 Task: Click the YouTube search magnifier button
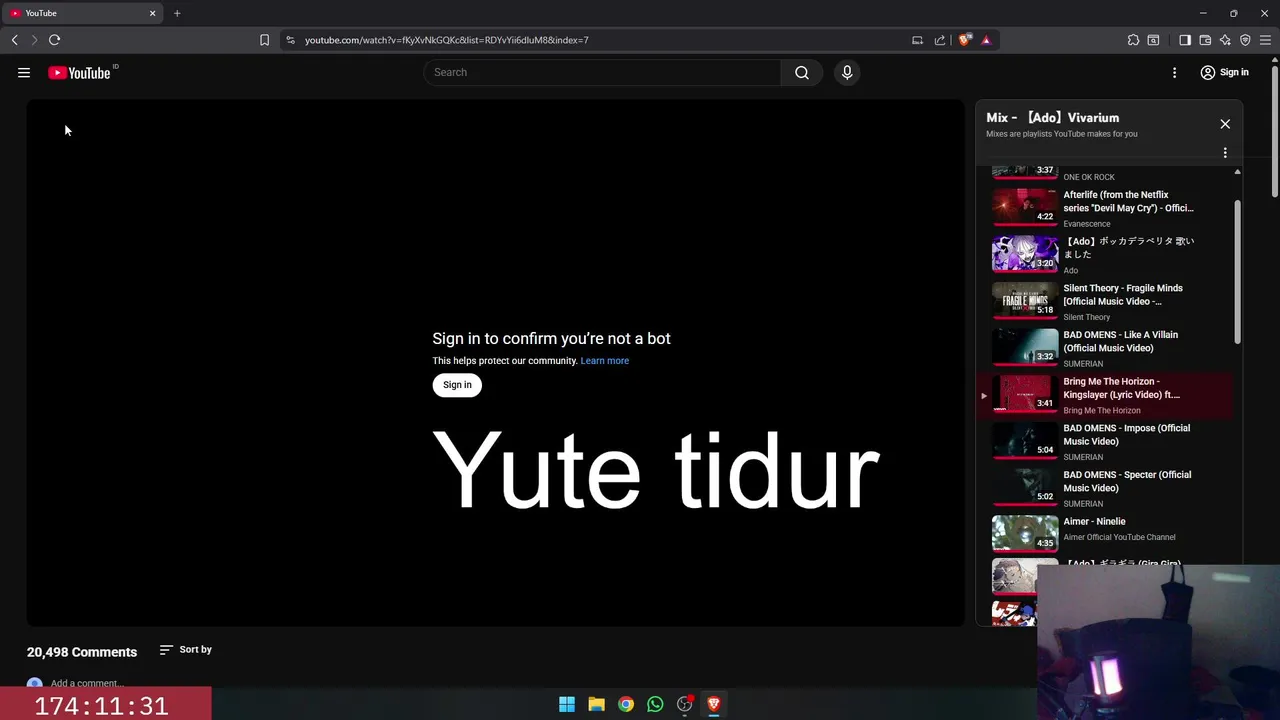coord(802,72)
